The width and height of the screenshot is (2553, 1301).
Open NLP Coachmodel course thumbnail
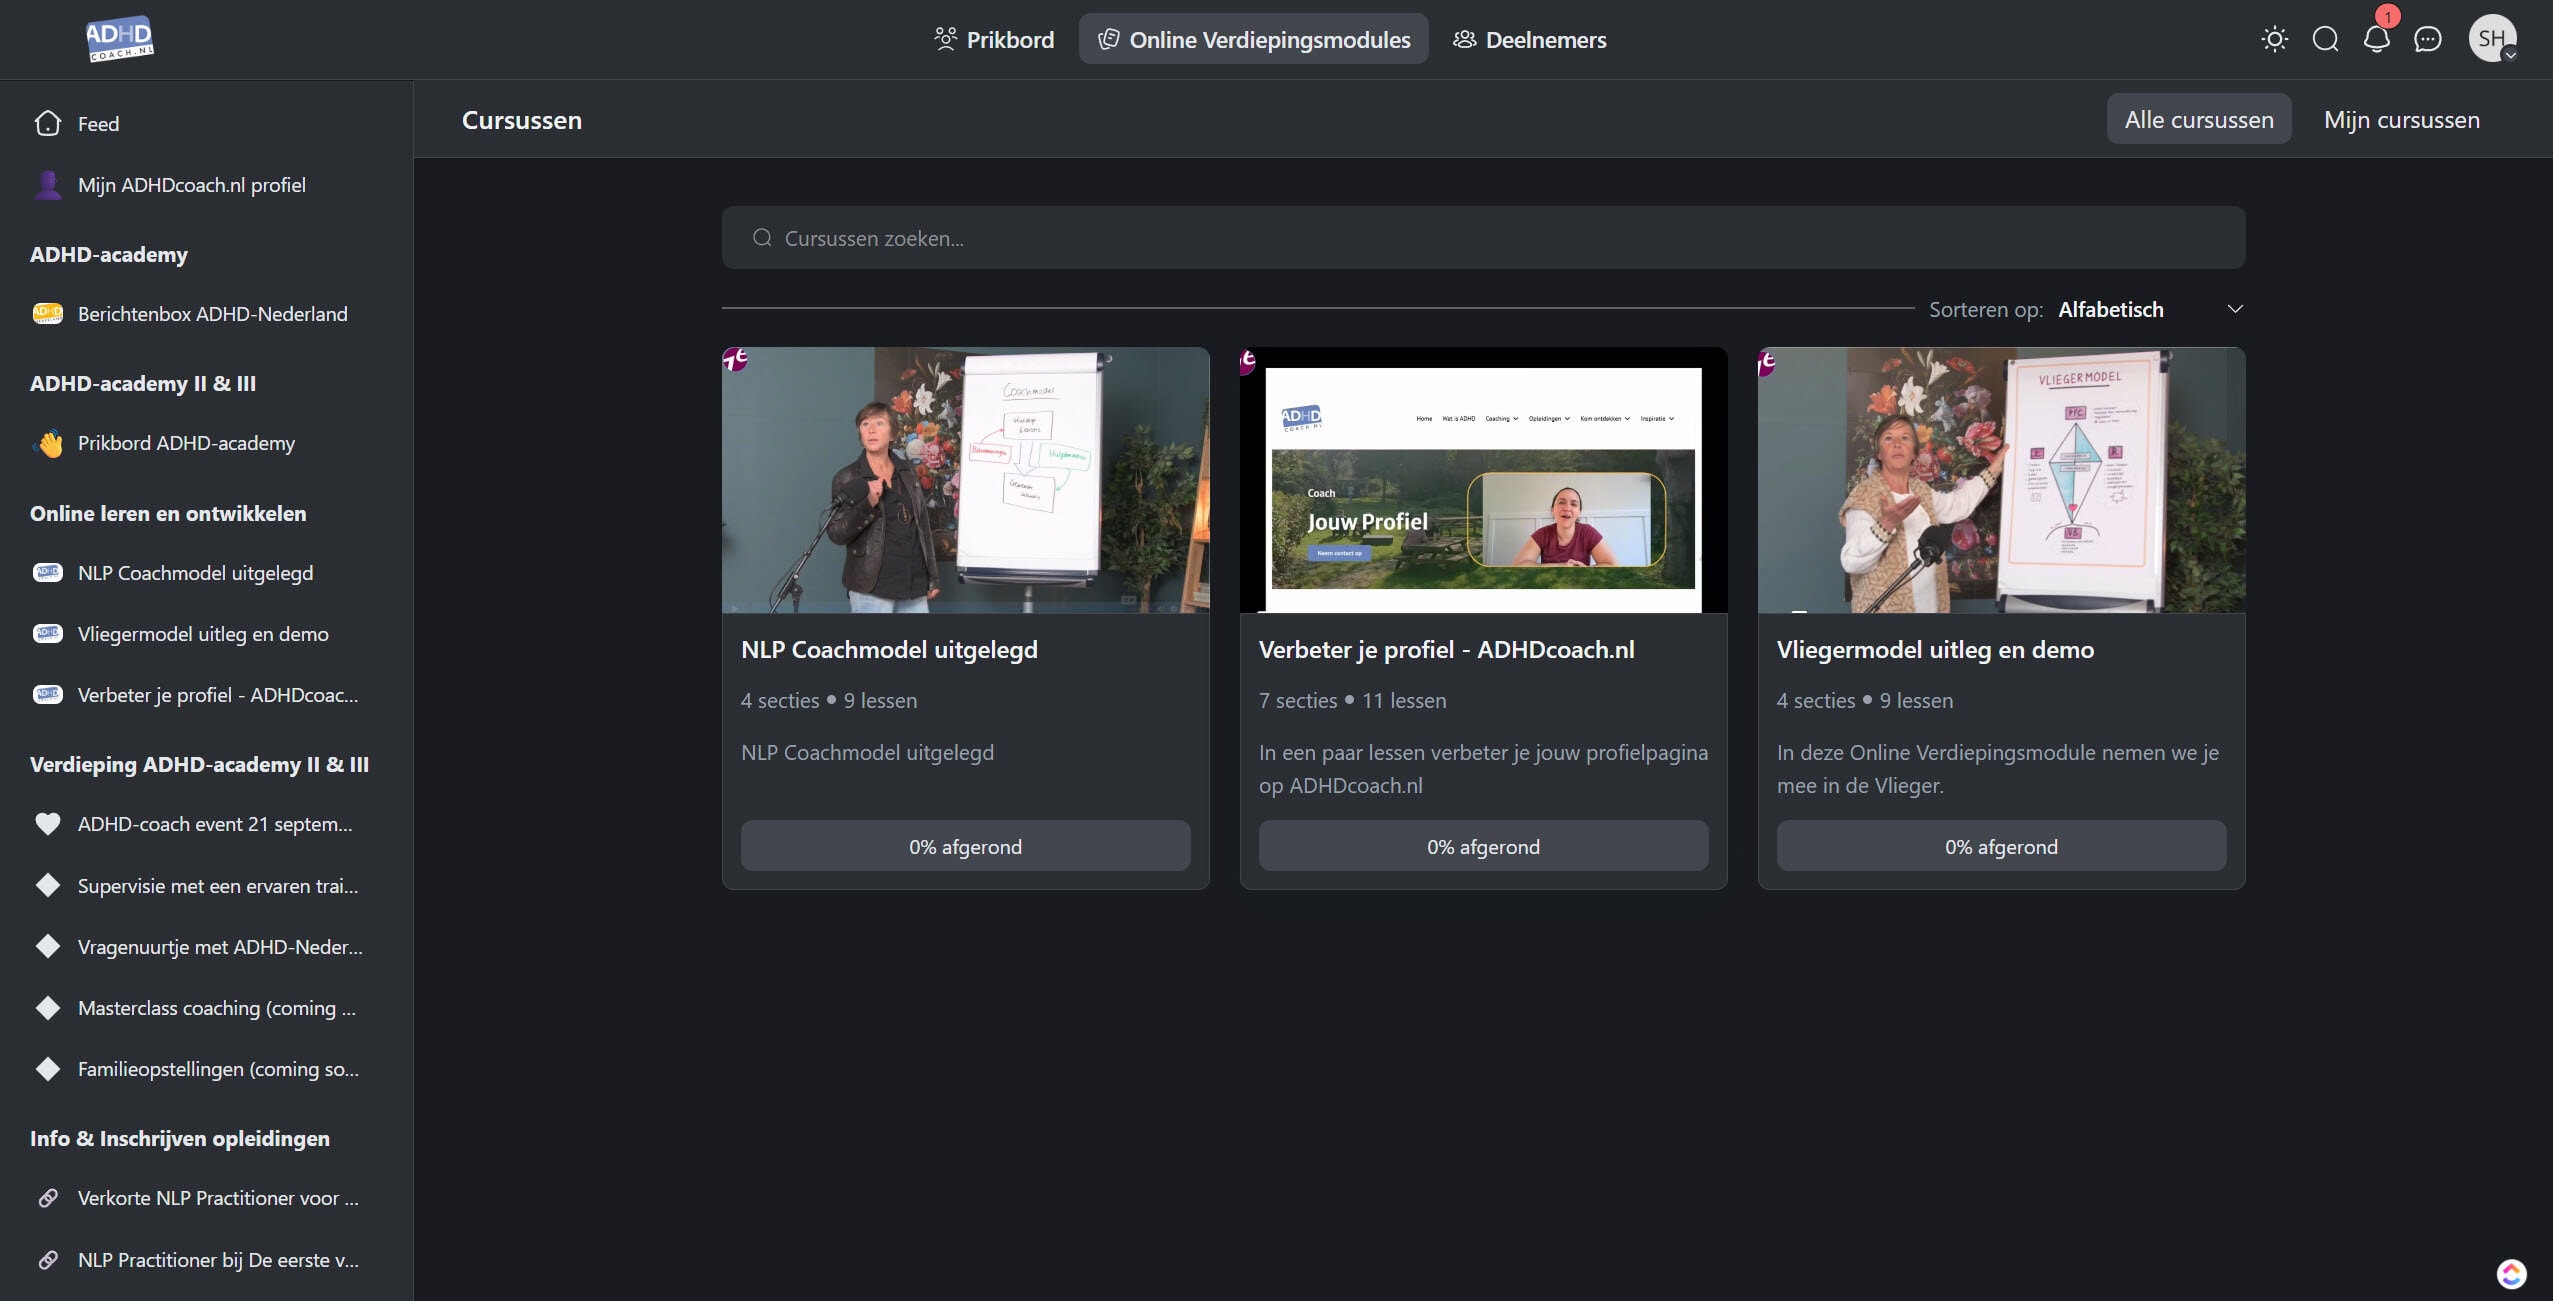965,480
